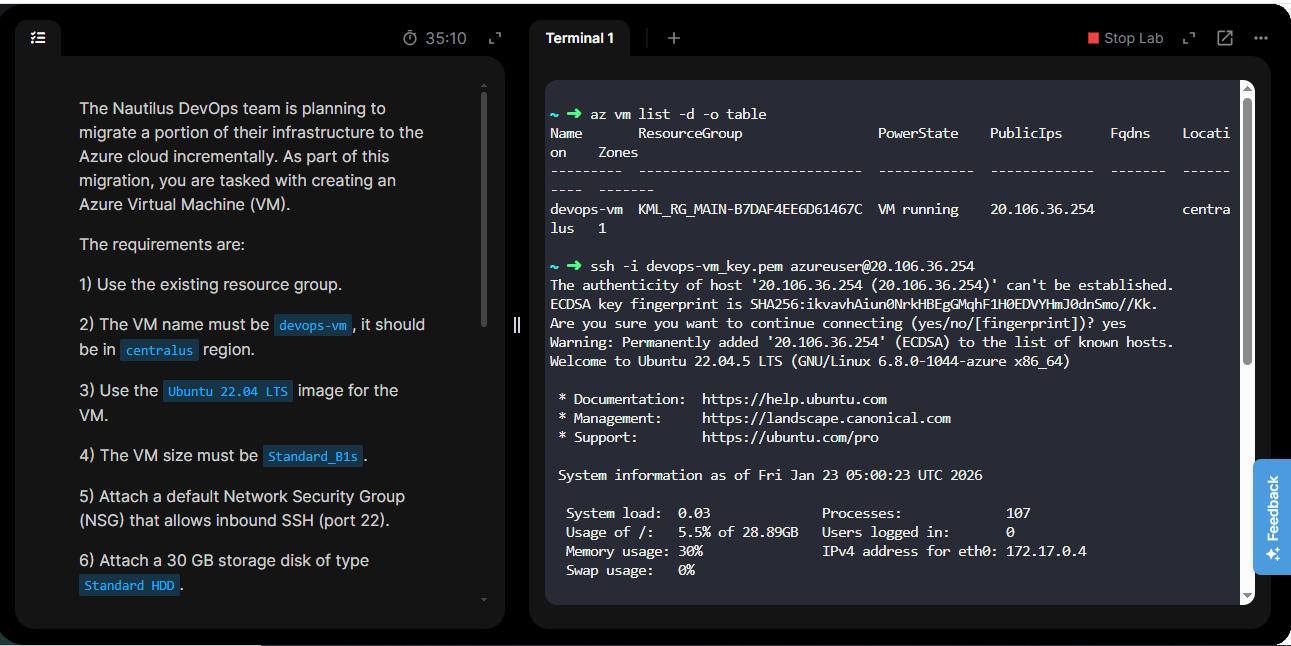Screen dimensions: 1291x646
Task: Open the task list icon tab
Action: (38, 38)
